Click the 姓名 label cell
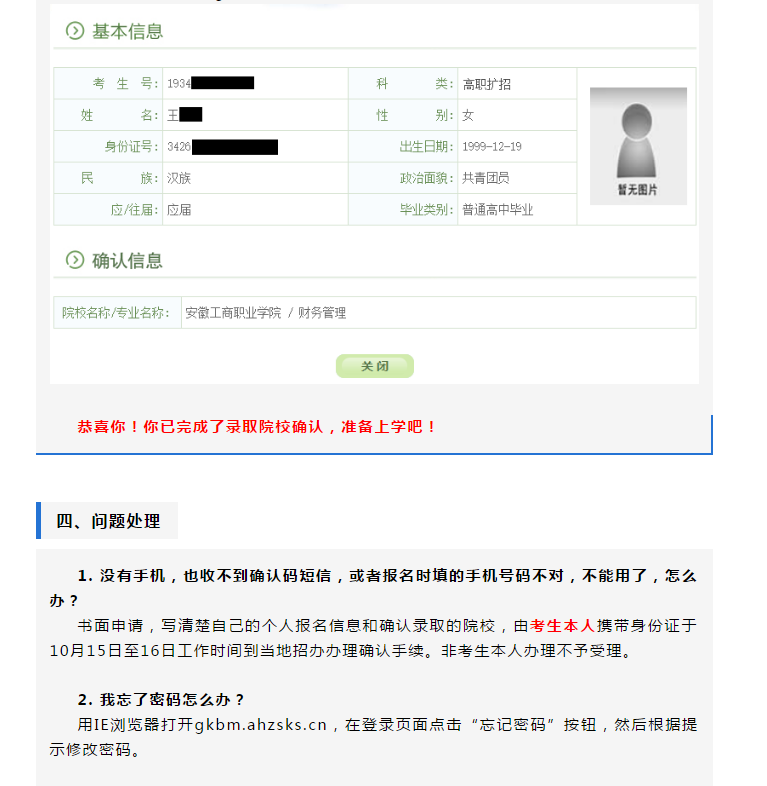 pyautogui.click(x=108, y=115)
